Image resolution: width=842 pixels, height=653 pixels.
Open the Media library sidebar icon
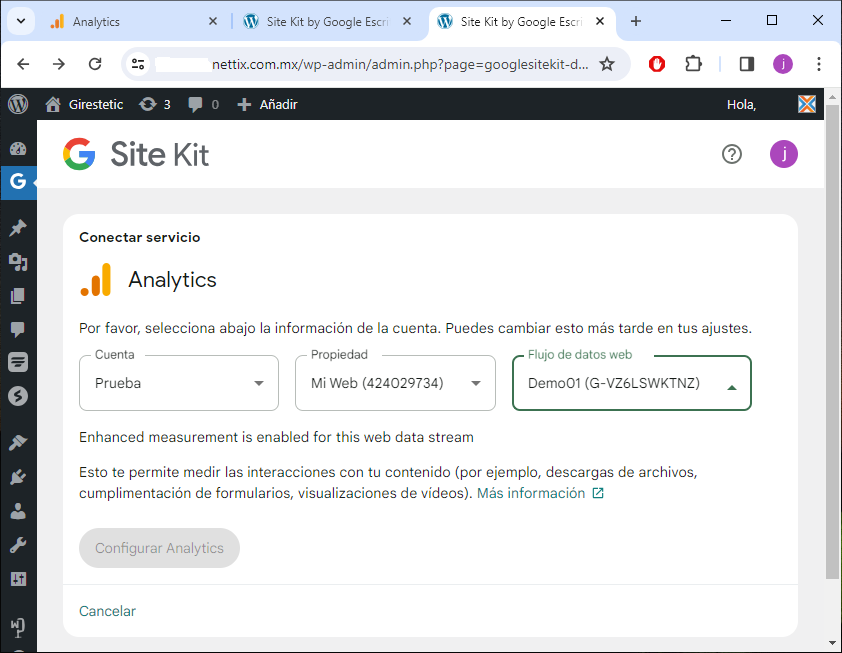(17, 262)
